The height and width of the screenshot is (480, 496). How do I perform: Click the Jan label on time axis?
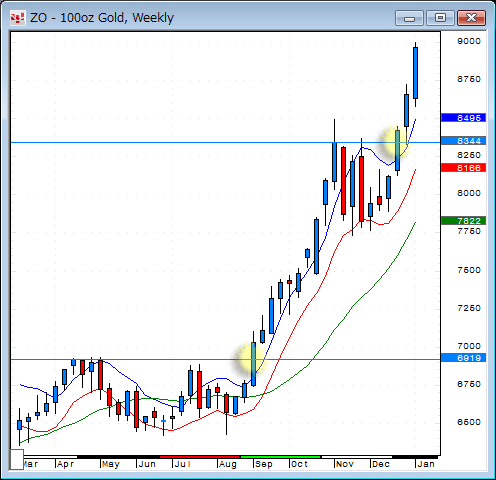(x=426, y=464)
